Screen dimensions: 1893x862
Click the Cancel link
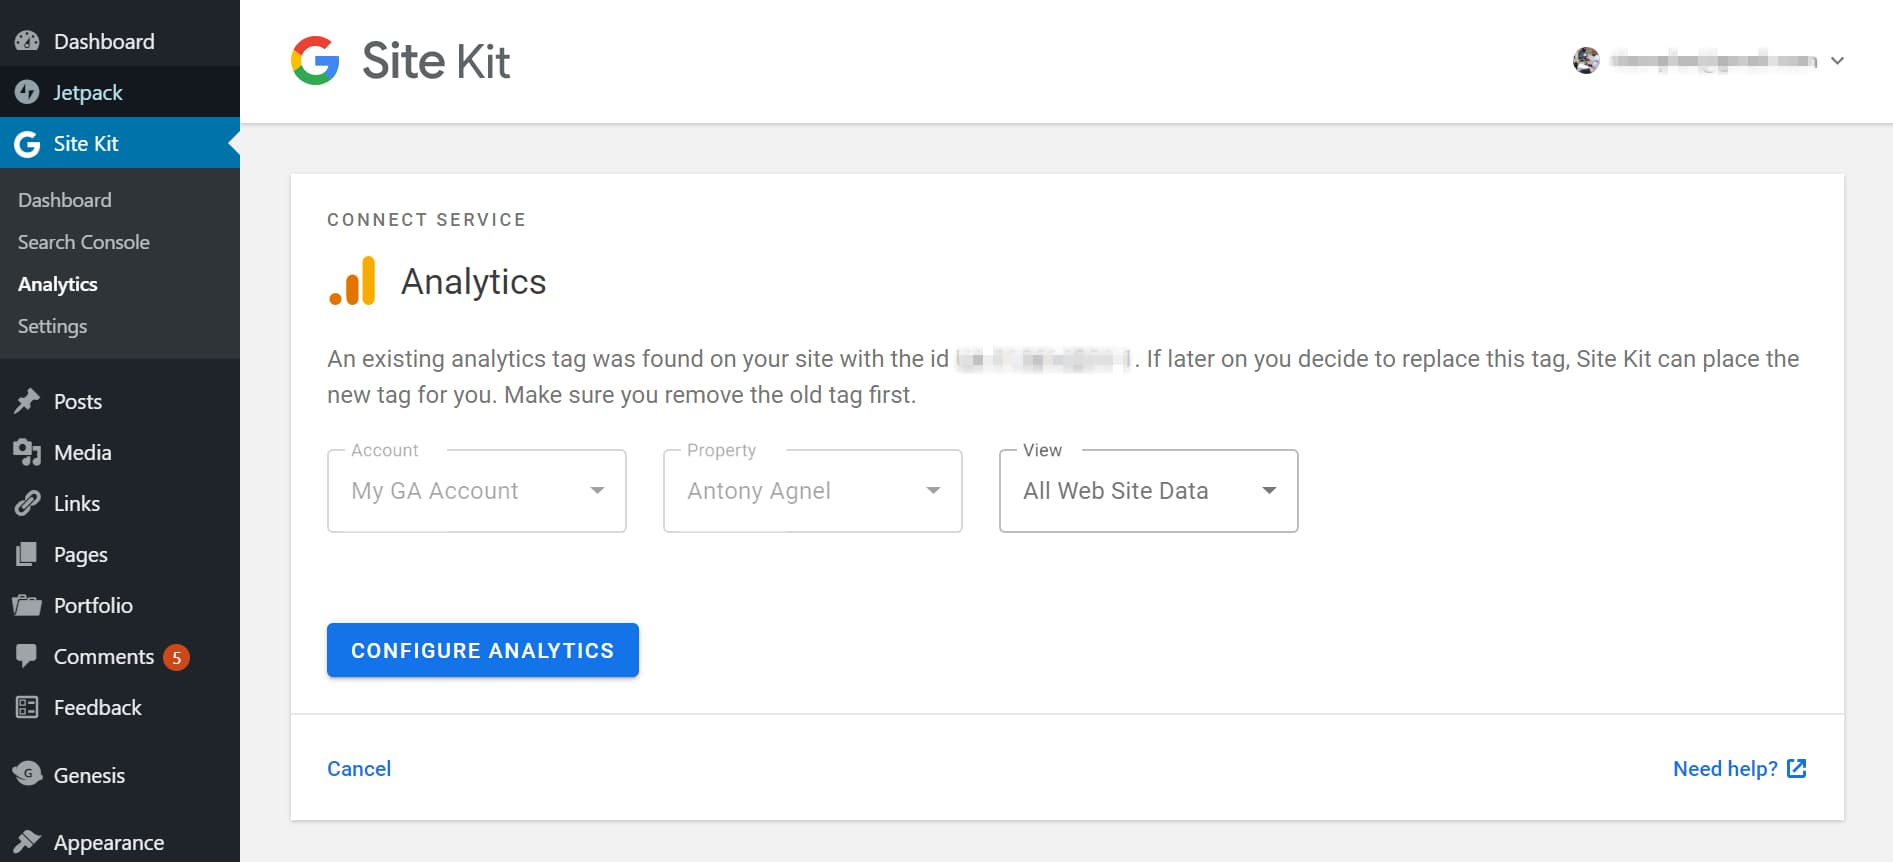point(359,768)
